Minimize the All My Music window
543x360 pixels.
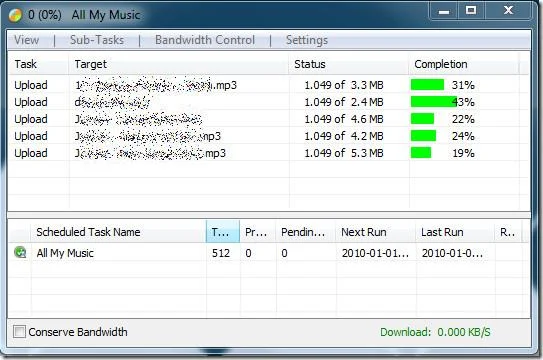tap(444, 11)
